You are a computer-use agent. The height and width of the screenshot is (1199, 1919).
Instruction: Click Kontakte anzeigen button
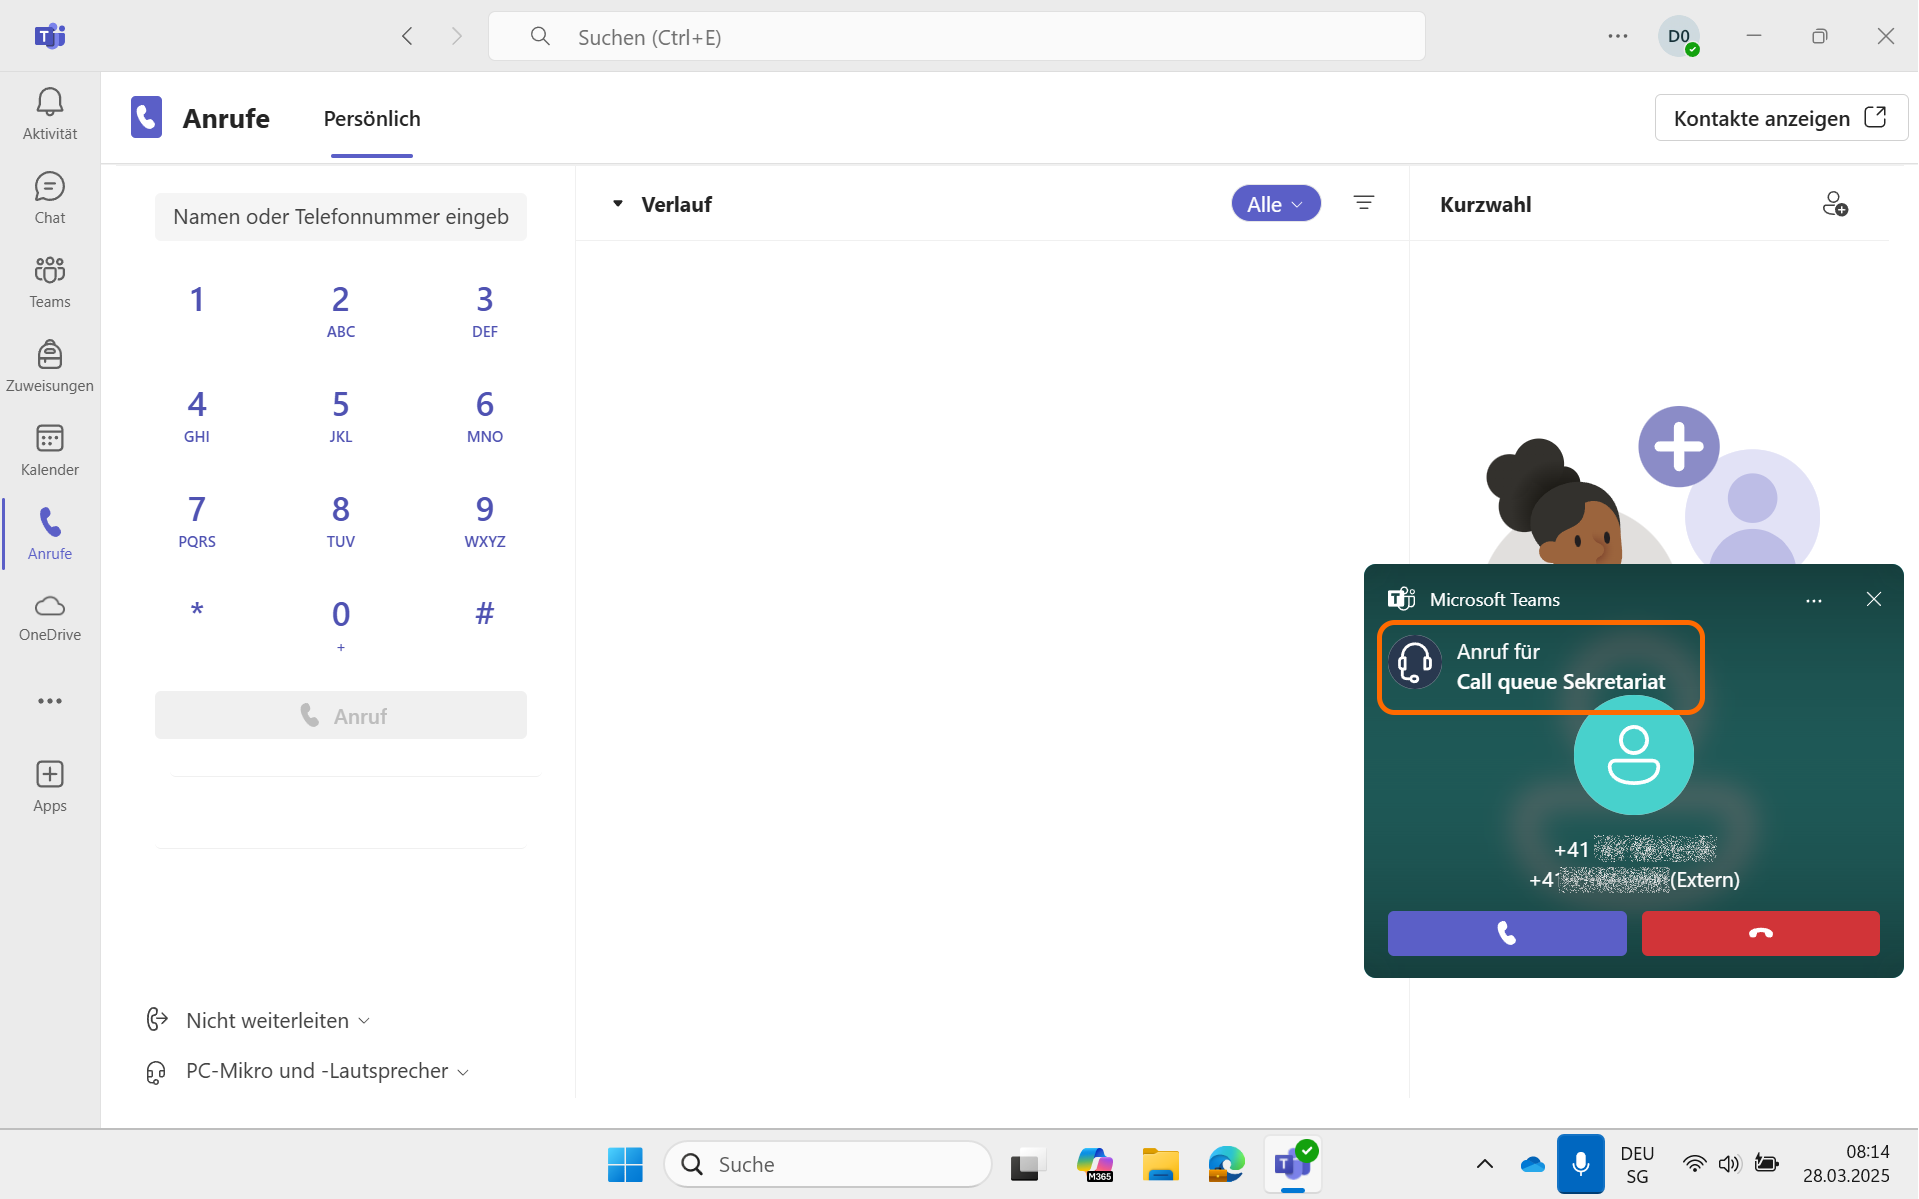1780,118
